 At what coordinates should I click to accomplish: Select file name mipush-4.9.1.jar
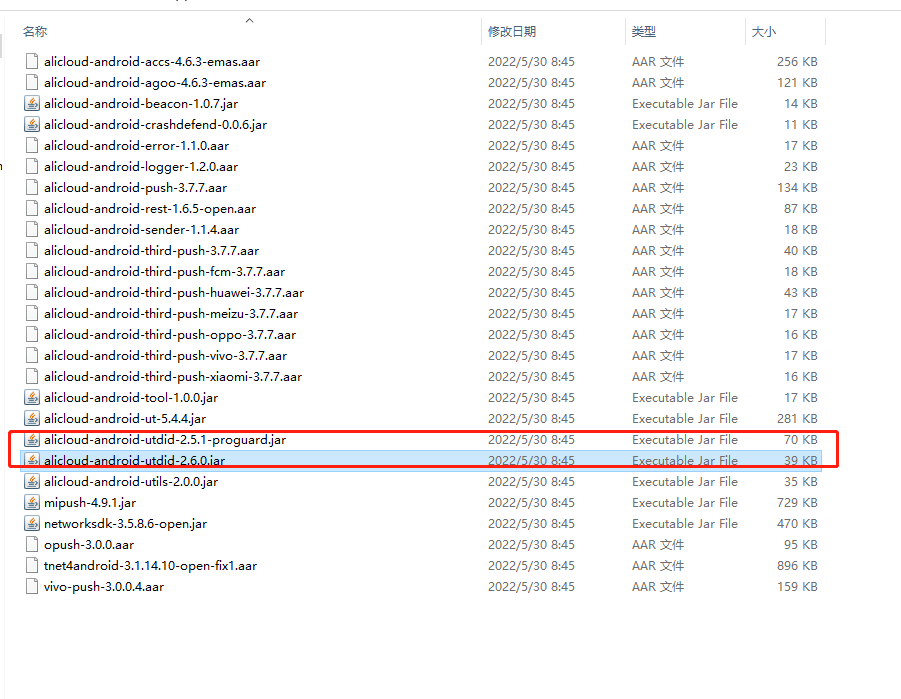click(x=90, y=502)
